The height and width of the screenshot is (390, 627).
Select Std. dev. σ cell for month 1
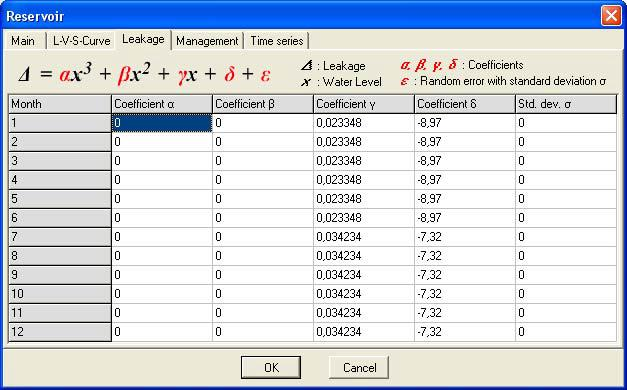click(566, 123)
